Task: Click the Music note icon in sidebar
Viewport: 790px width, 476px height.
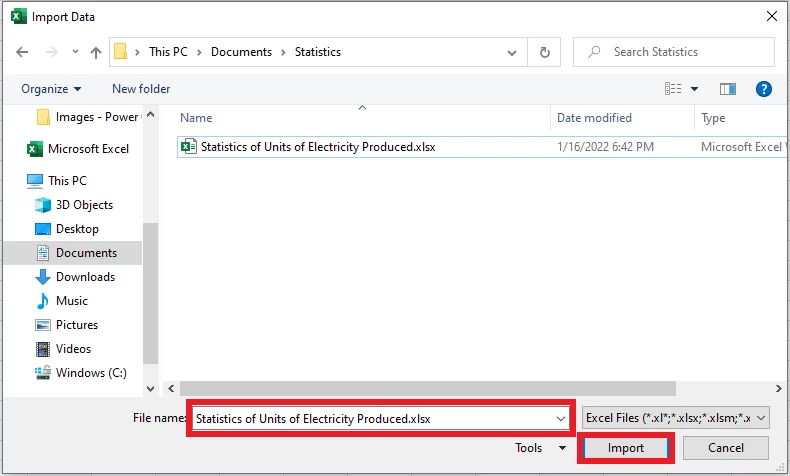Action: [x=43, y=301]
